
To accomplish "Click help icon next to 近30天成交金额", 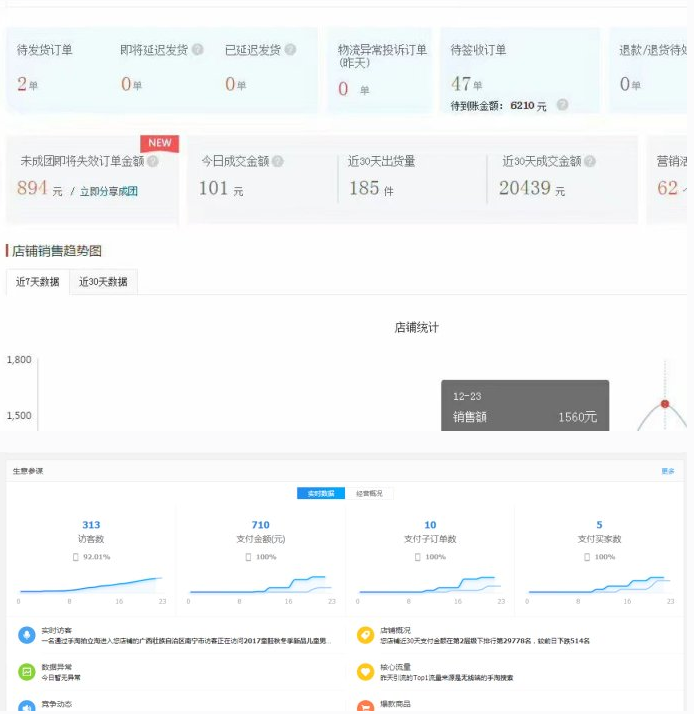I will click(x=590, y=161).
